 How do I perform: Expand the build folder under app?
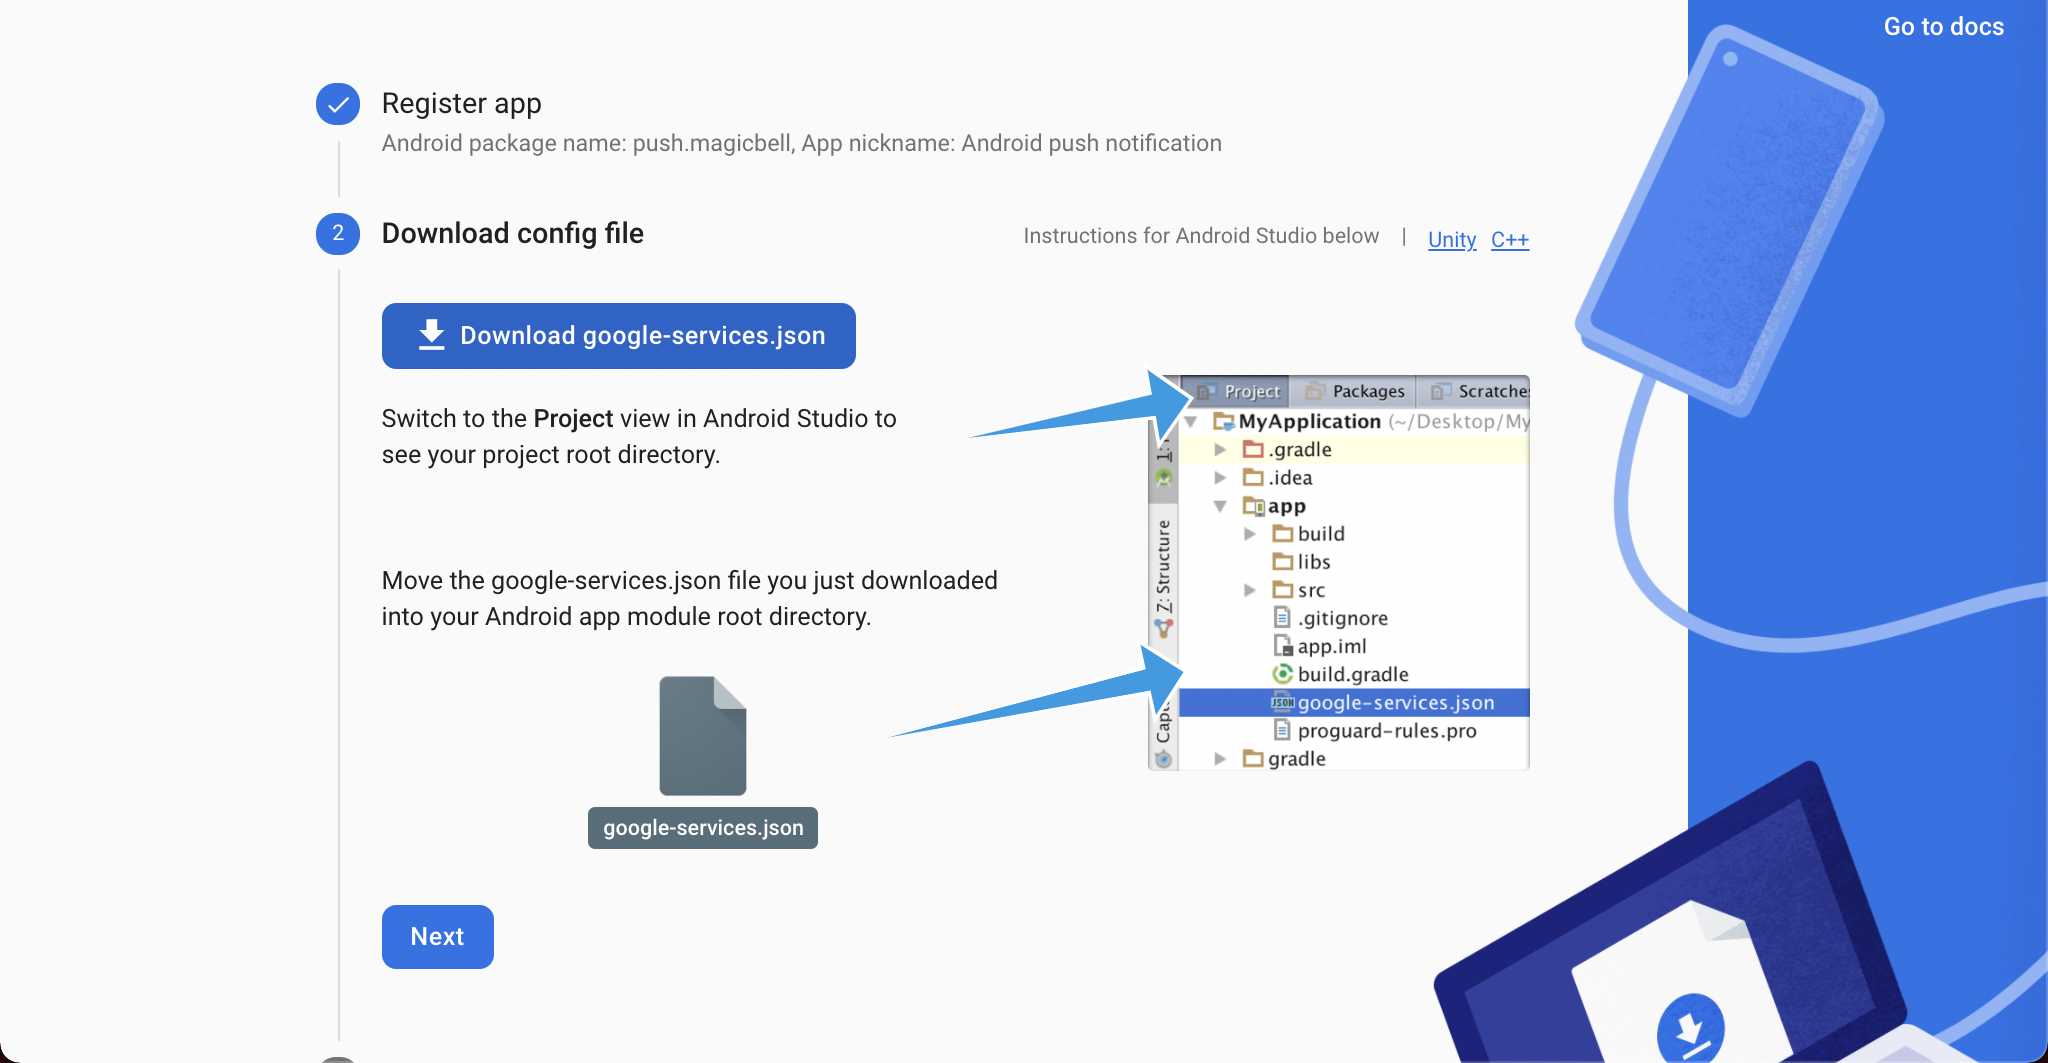pyautogui.click(x=1250, y=534)
